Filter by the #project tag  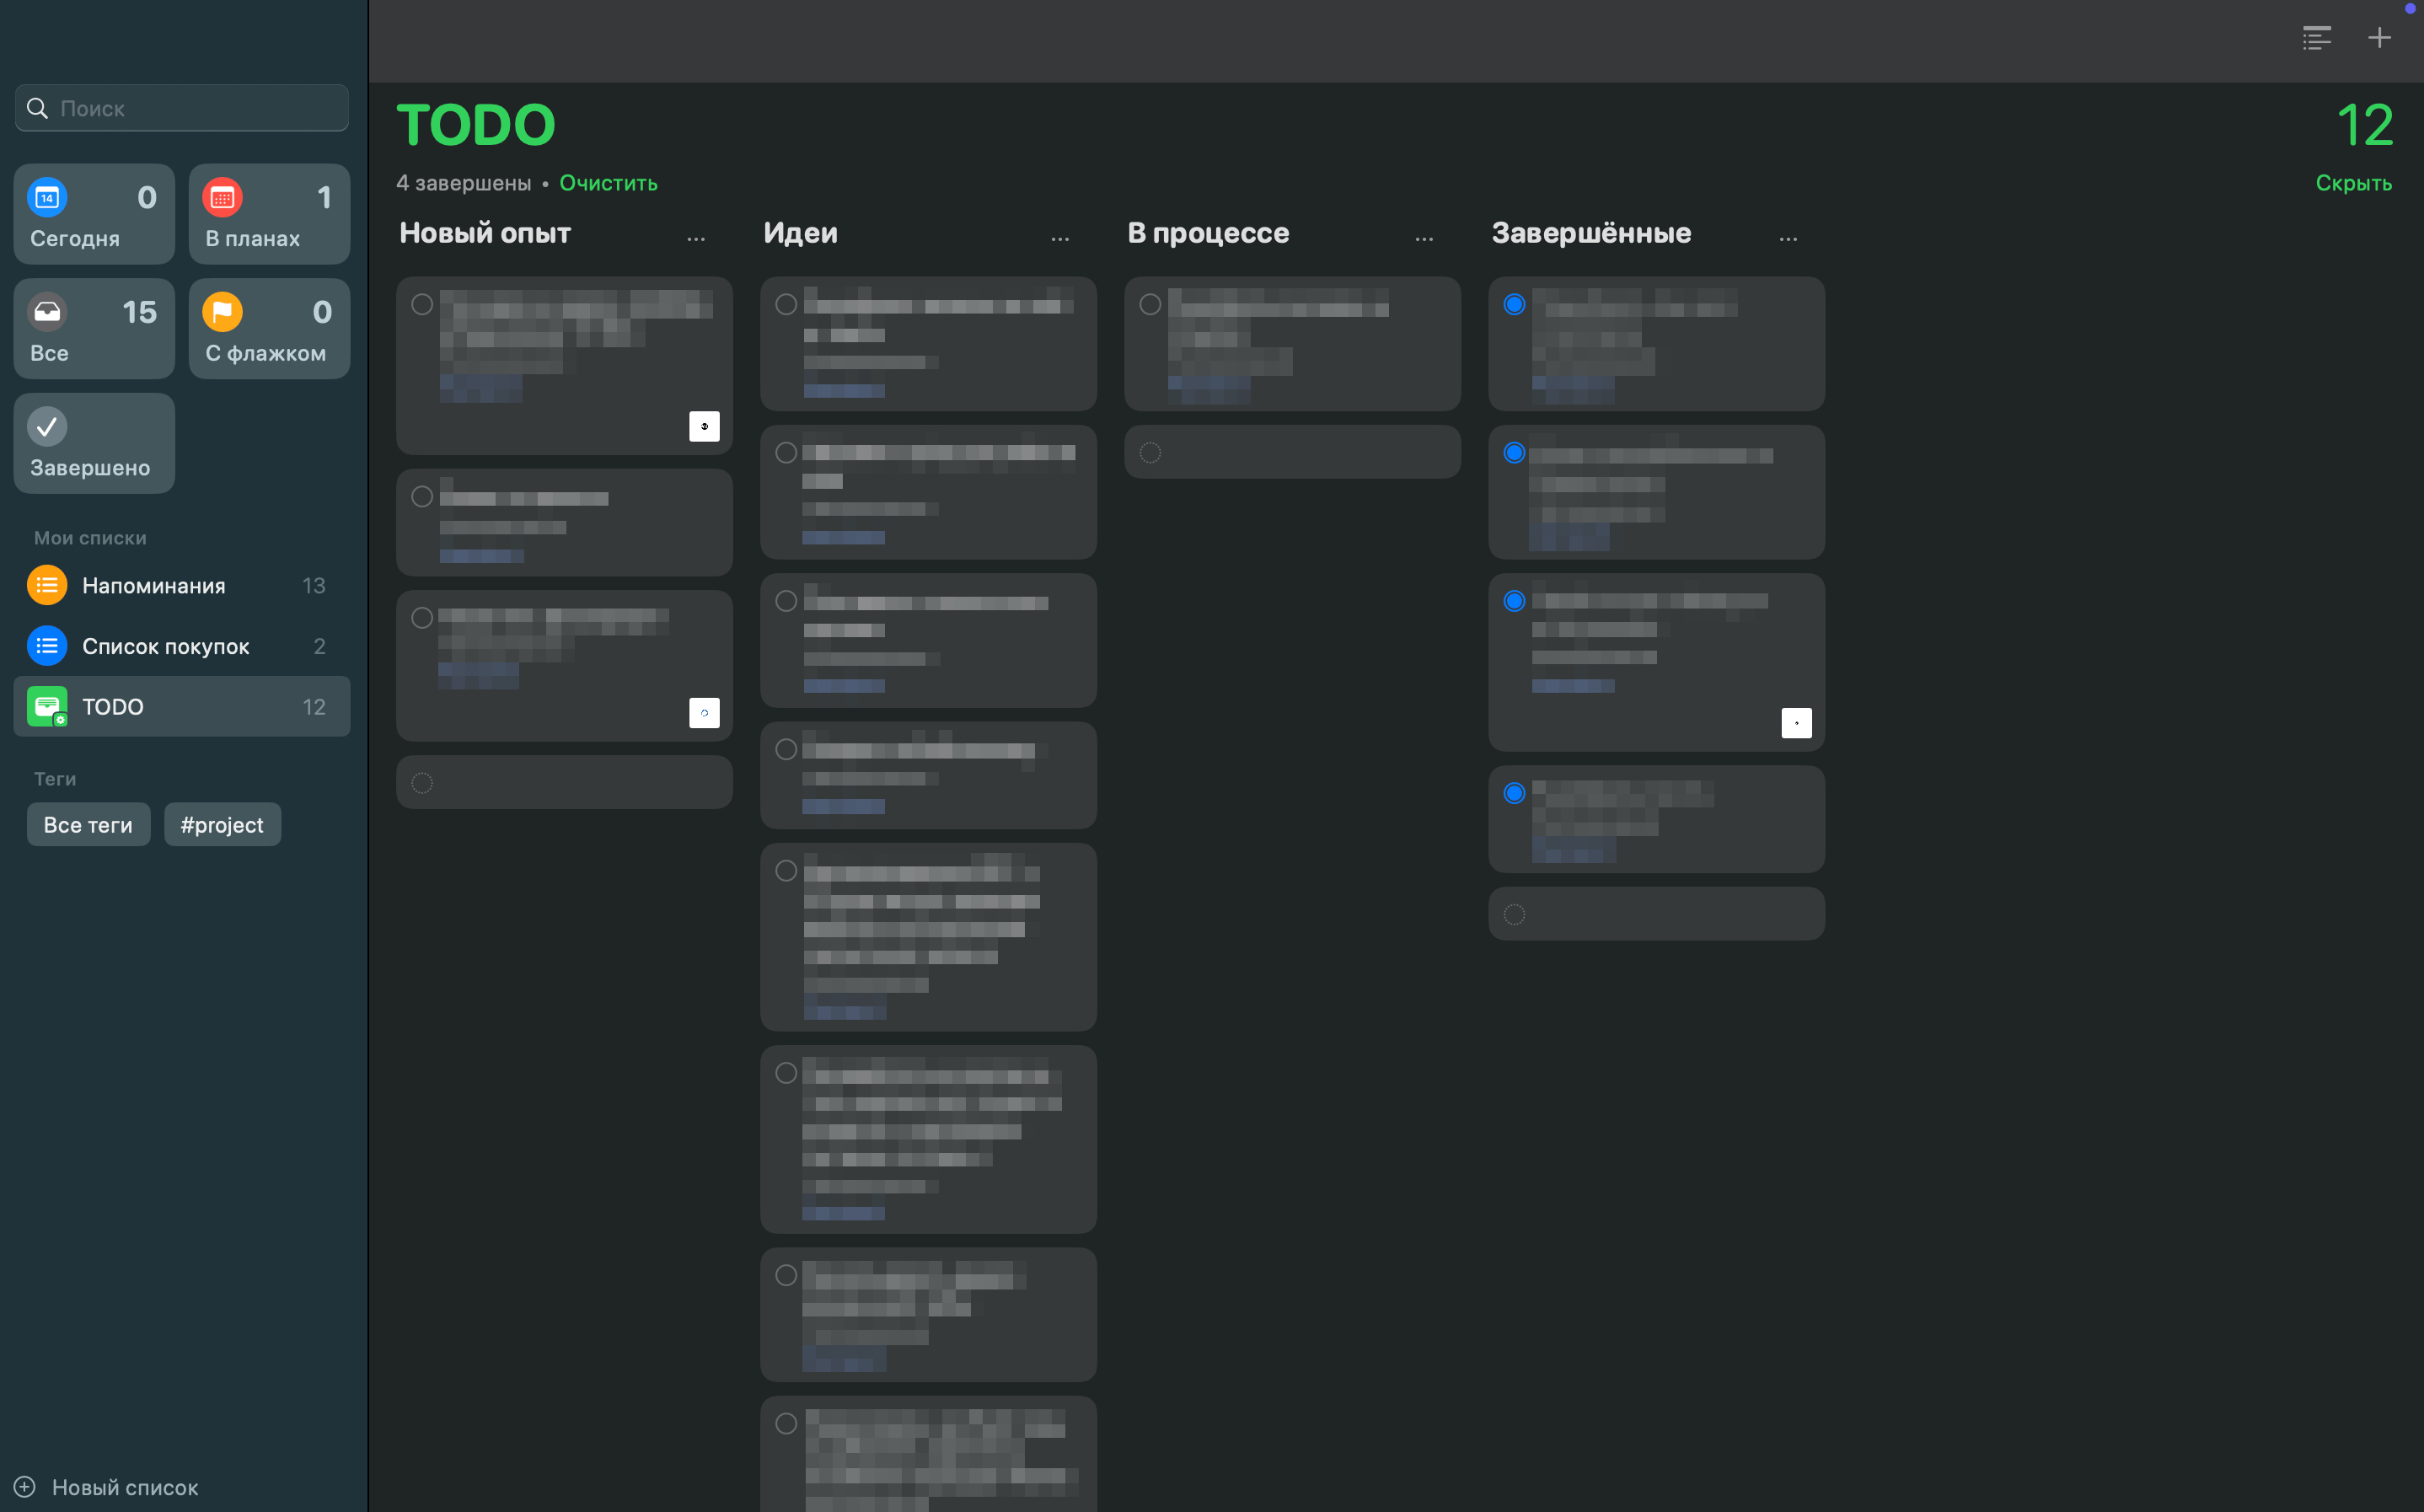(x=222, y=825)
